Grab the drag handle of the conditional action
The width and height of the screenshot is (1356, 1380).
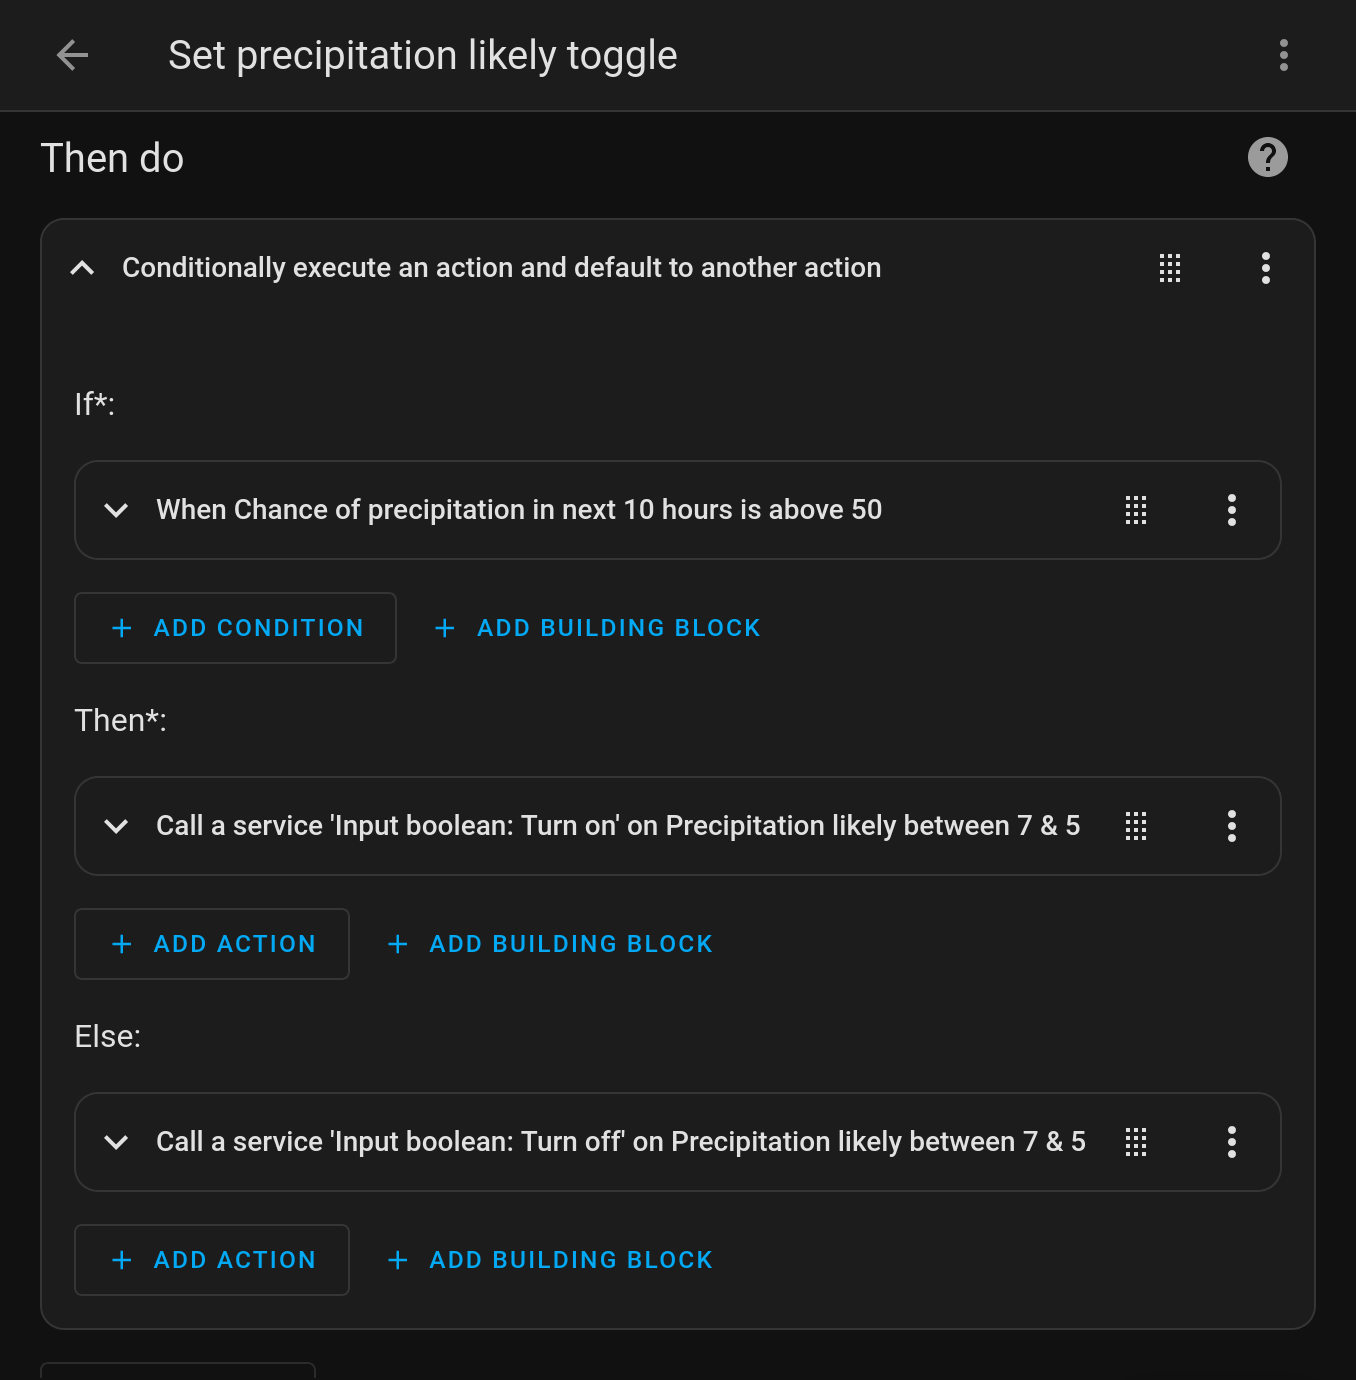click(1170, 268)
